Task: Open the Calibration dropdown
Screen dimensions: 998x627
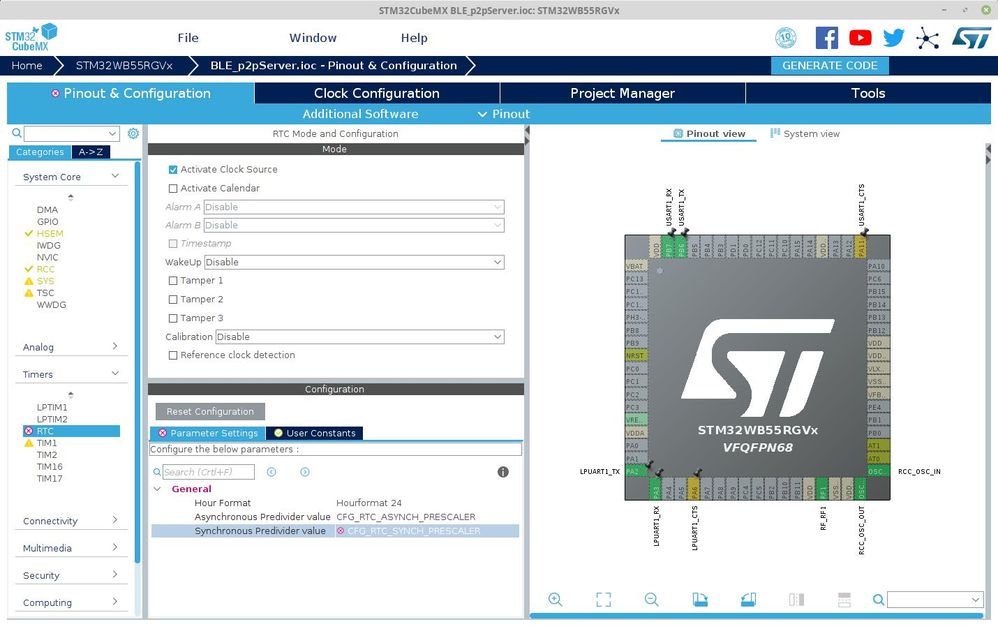Action: pos(360,337)
